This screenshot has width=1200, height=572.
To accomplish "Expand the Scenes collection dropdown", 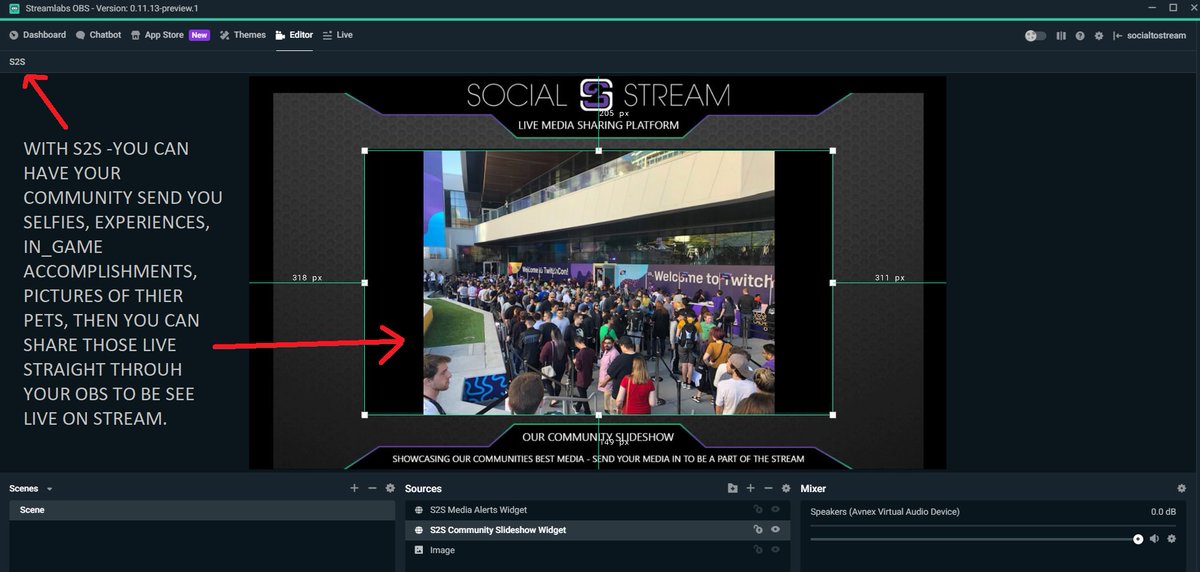I will pos(49,489).
